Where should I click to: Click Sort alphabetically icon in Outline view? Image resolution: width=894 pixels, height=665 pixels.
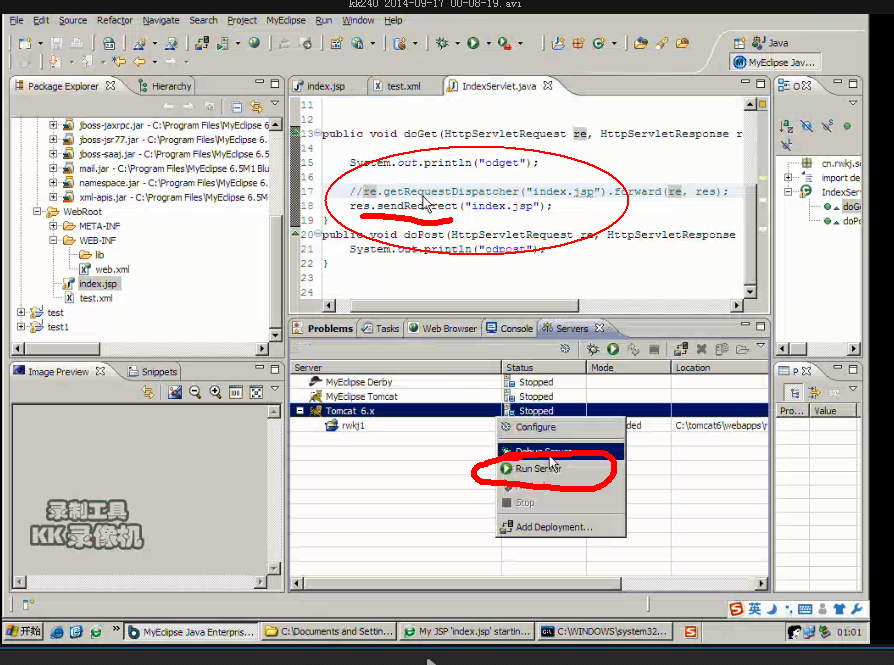786,126
